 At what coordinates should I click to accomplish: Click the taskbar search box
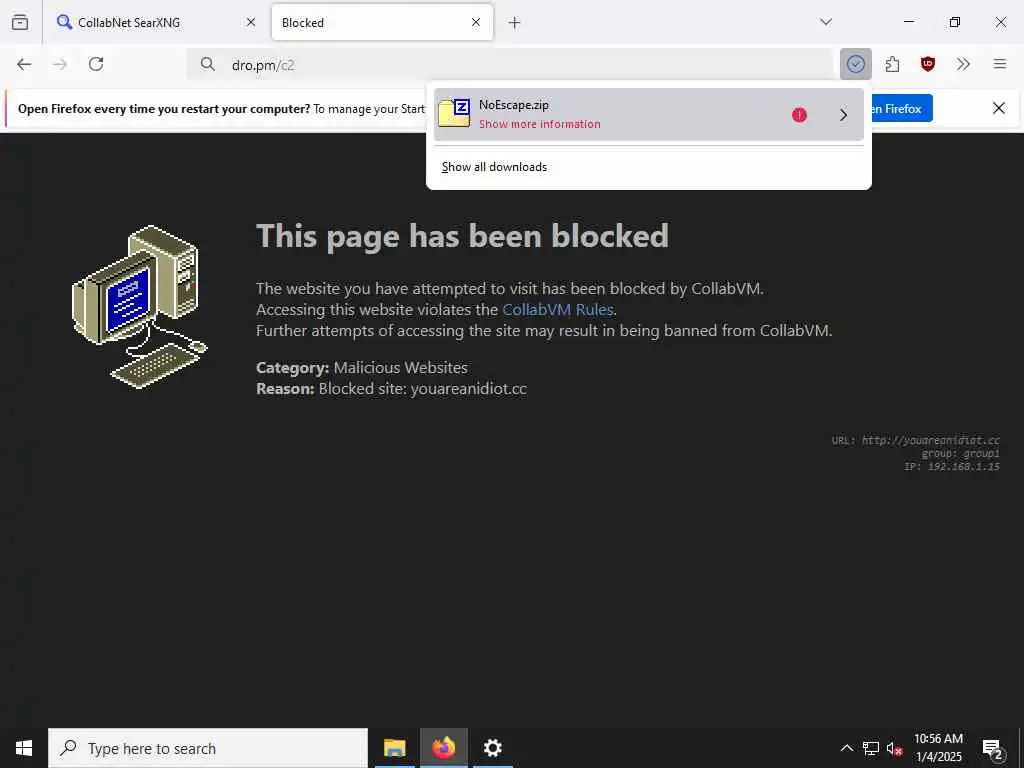pyautogui.click(x=208, y=748)
